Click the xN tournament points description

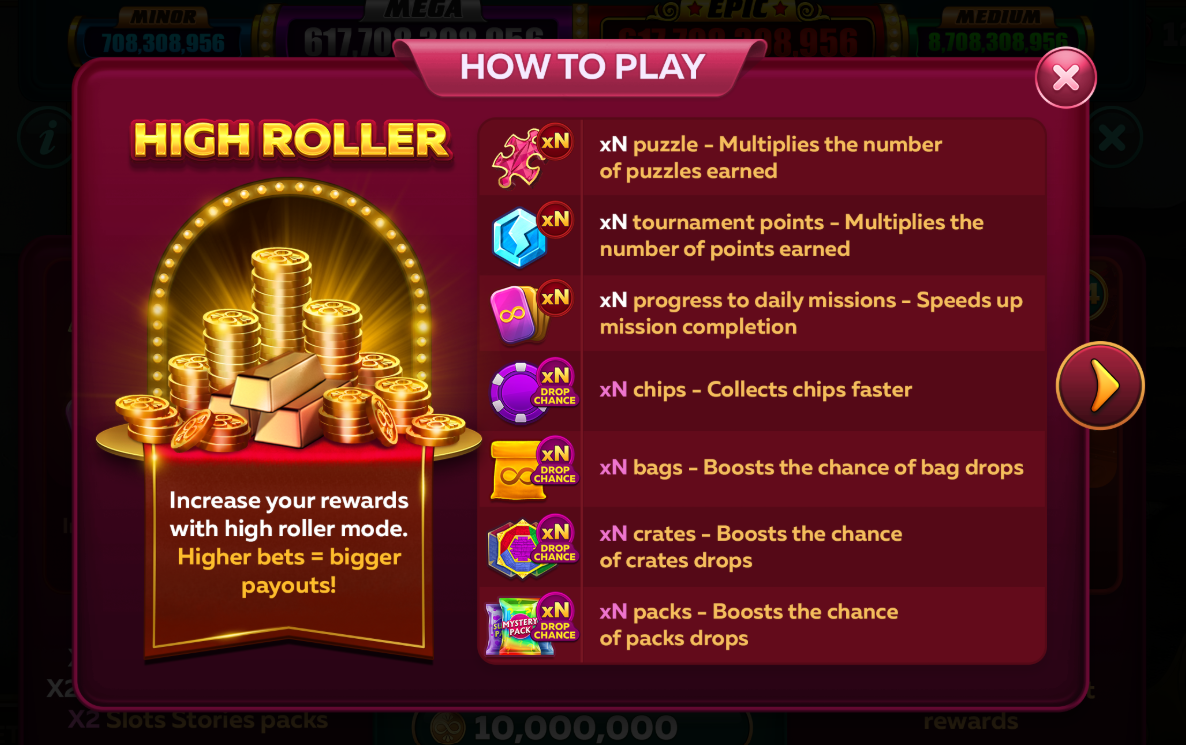point(791,235)
